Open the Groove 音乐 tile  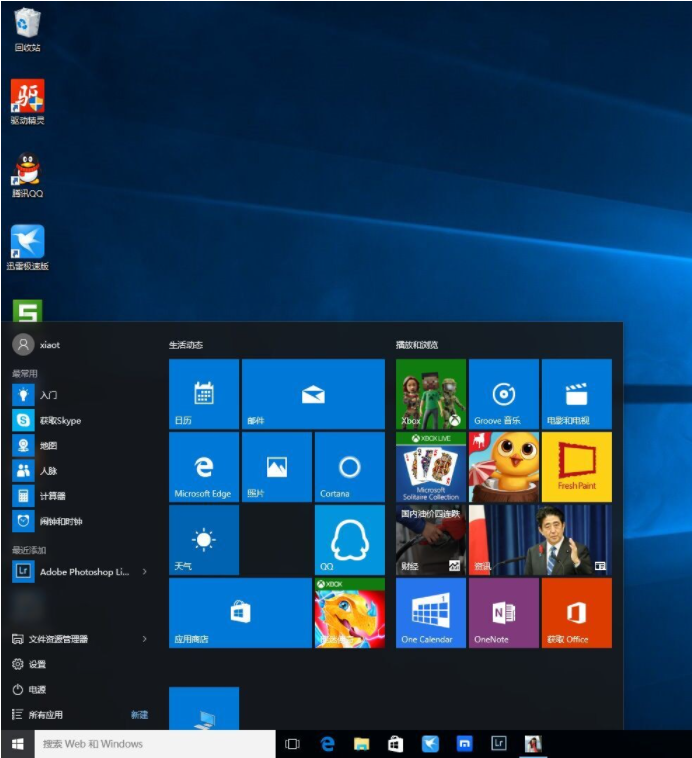[503, 394]
